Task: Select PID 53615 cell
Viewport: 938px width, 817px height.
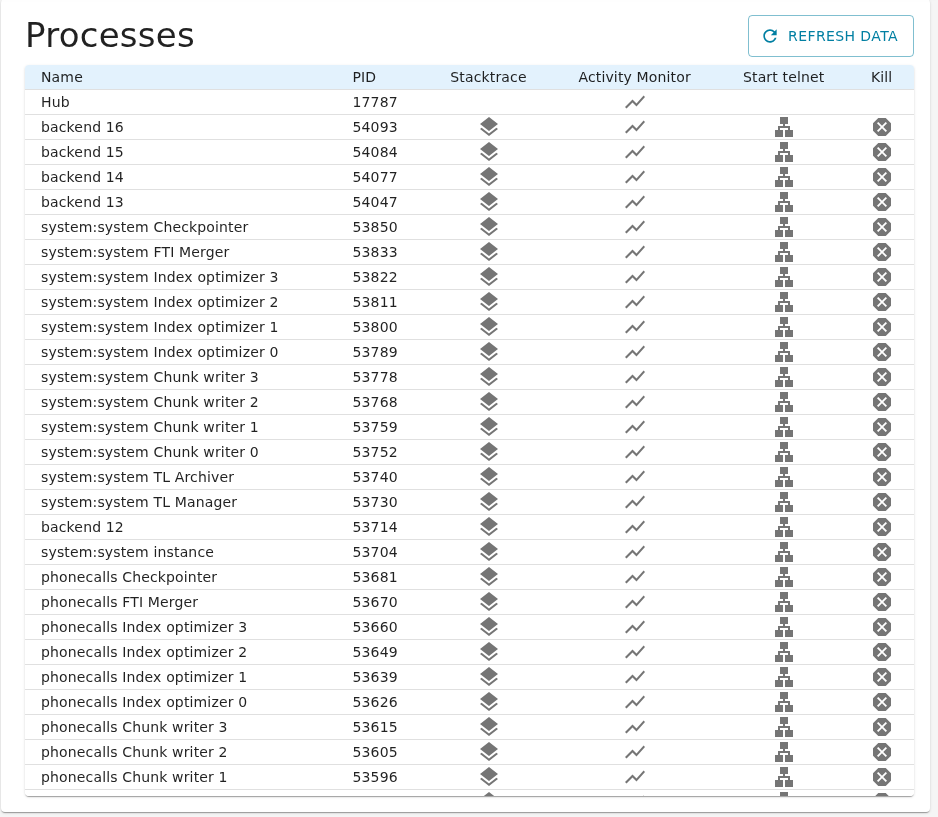Action: click(374, 727)
